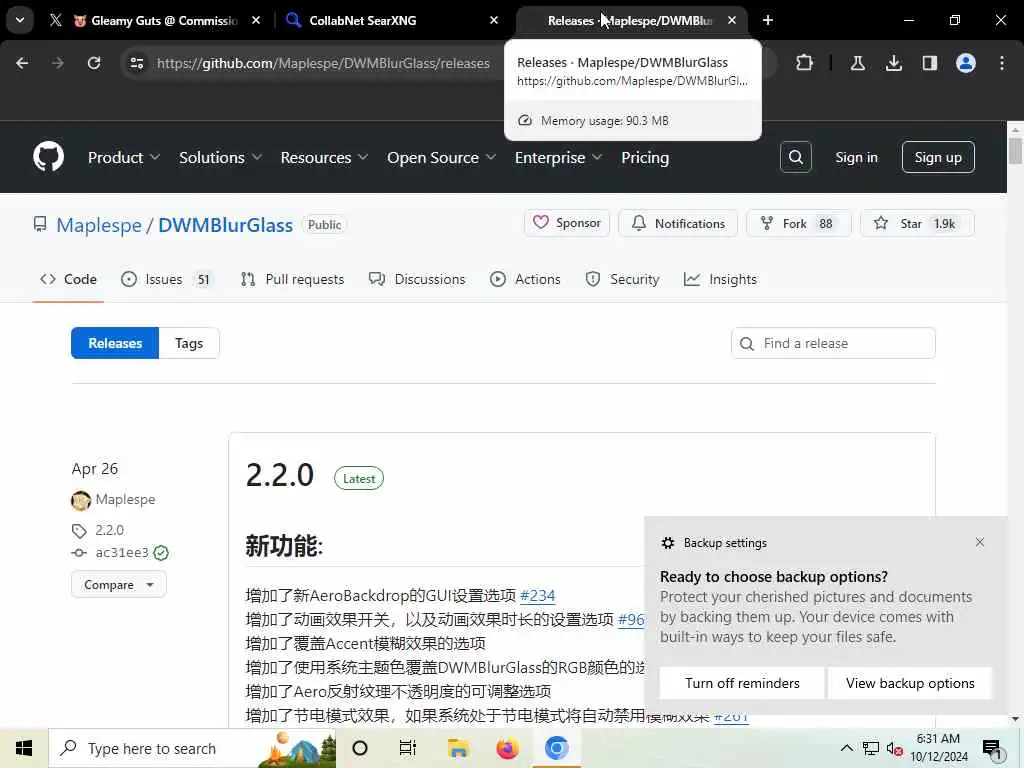This screenshot has width=1024, height=768.
Task: Star the repository with Star button
Action: point(917,223)
